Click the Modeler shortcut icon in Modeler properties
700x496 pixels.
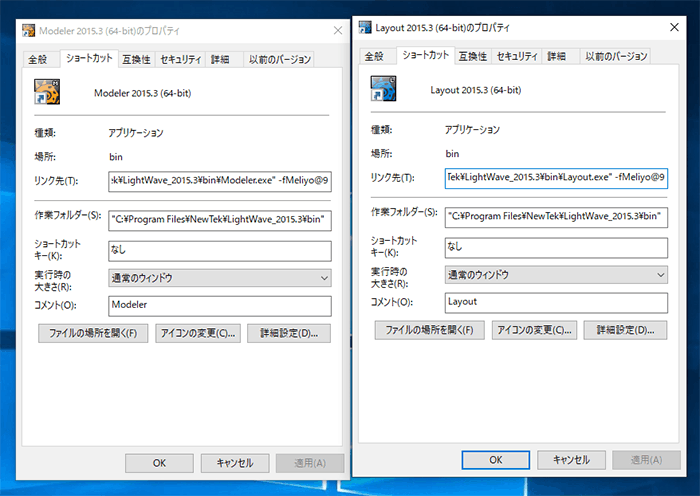pos(47,92)
